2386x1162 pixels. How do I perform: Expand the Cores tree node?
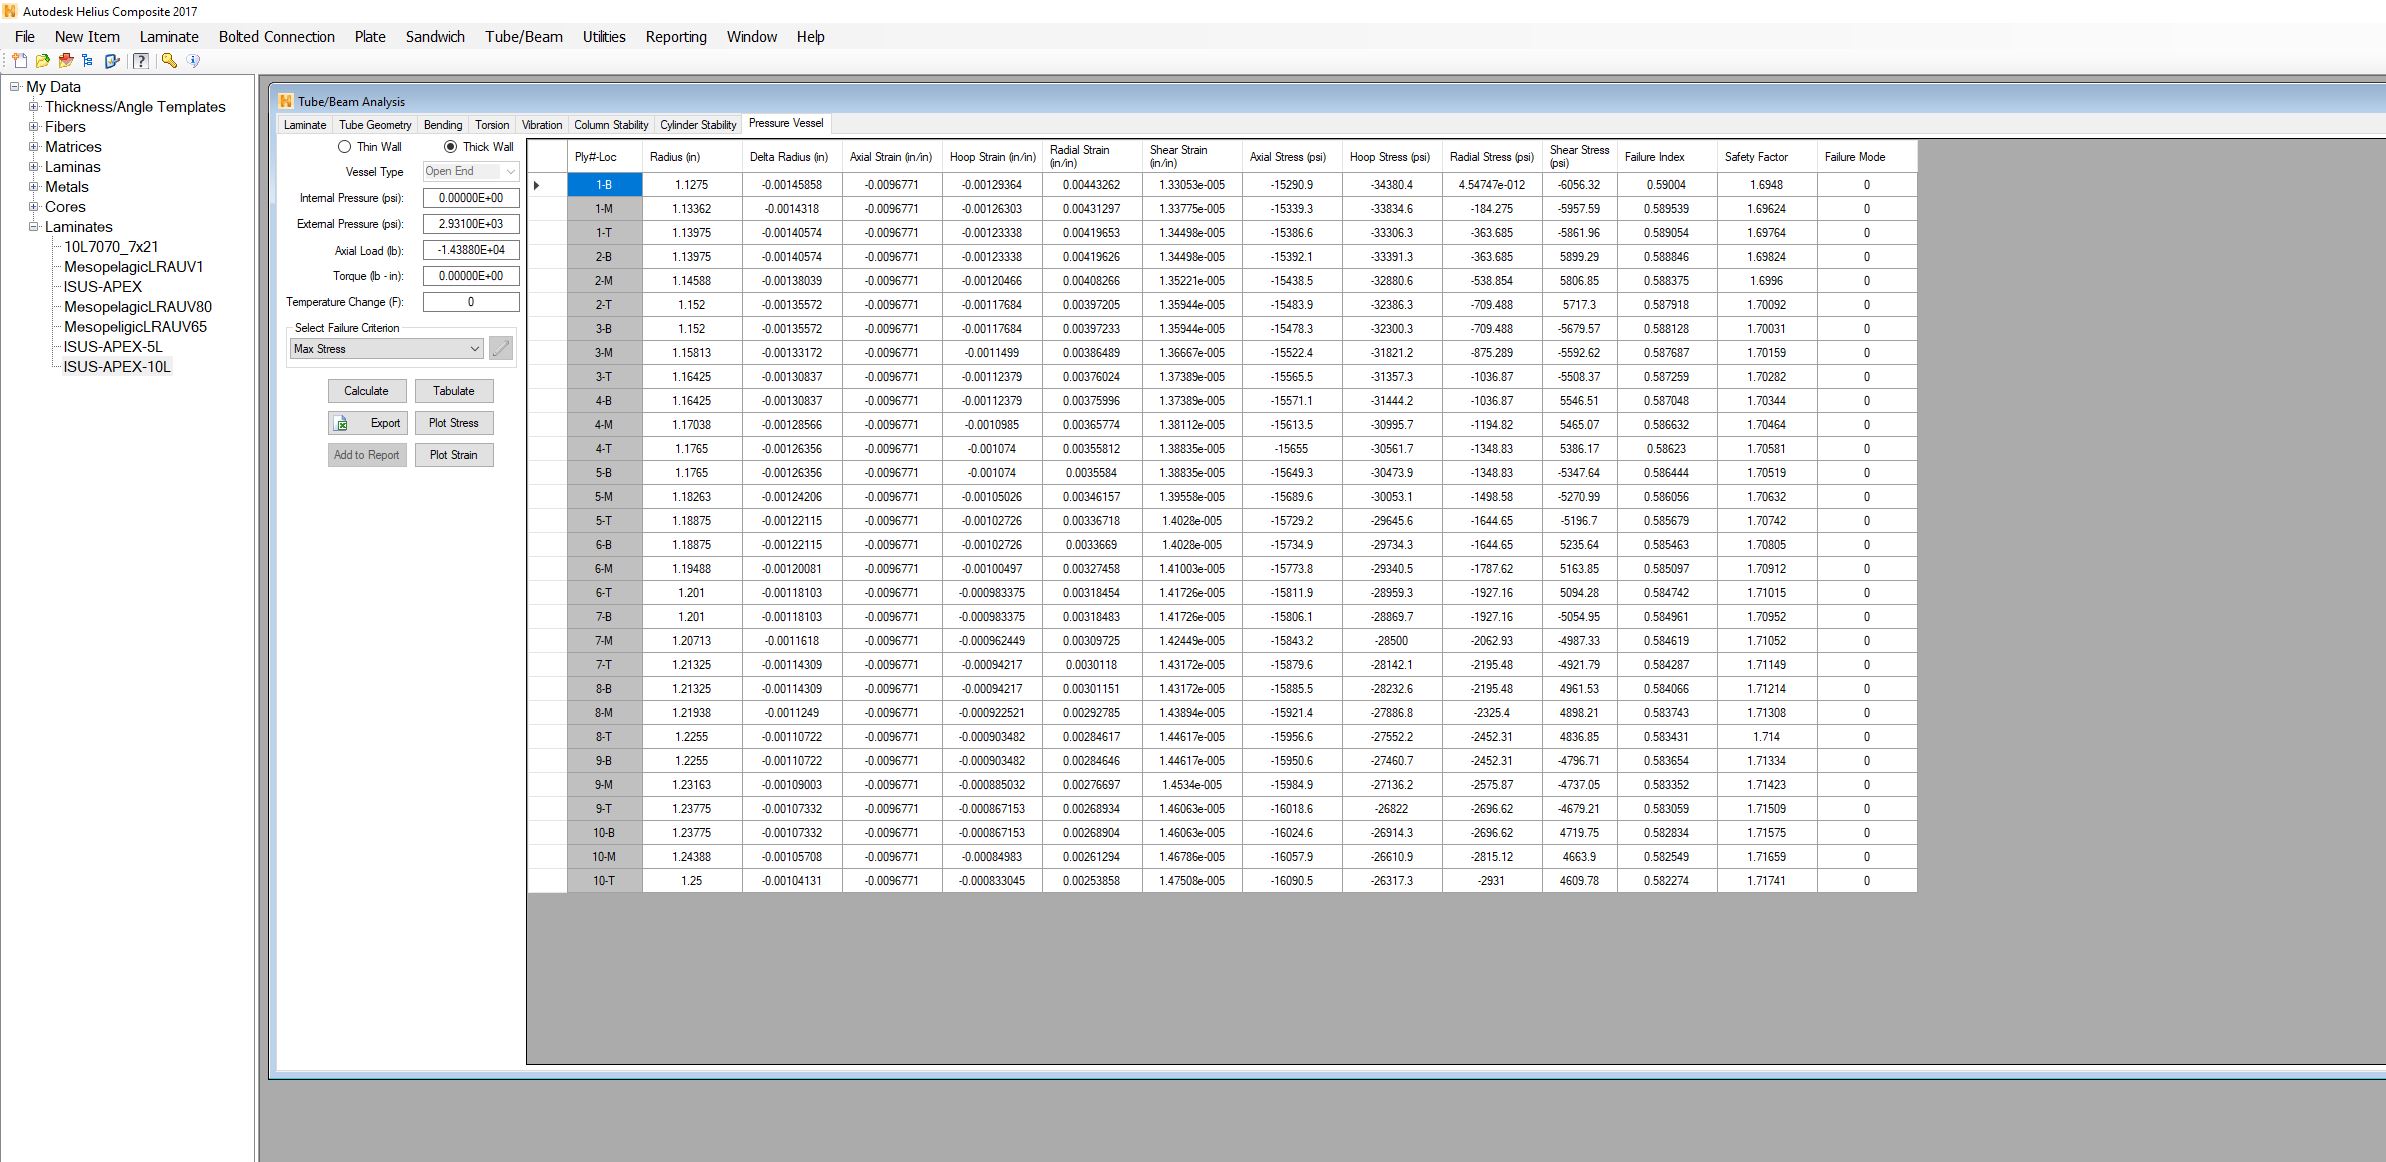pyautogui.click(x=34, y=207)
